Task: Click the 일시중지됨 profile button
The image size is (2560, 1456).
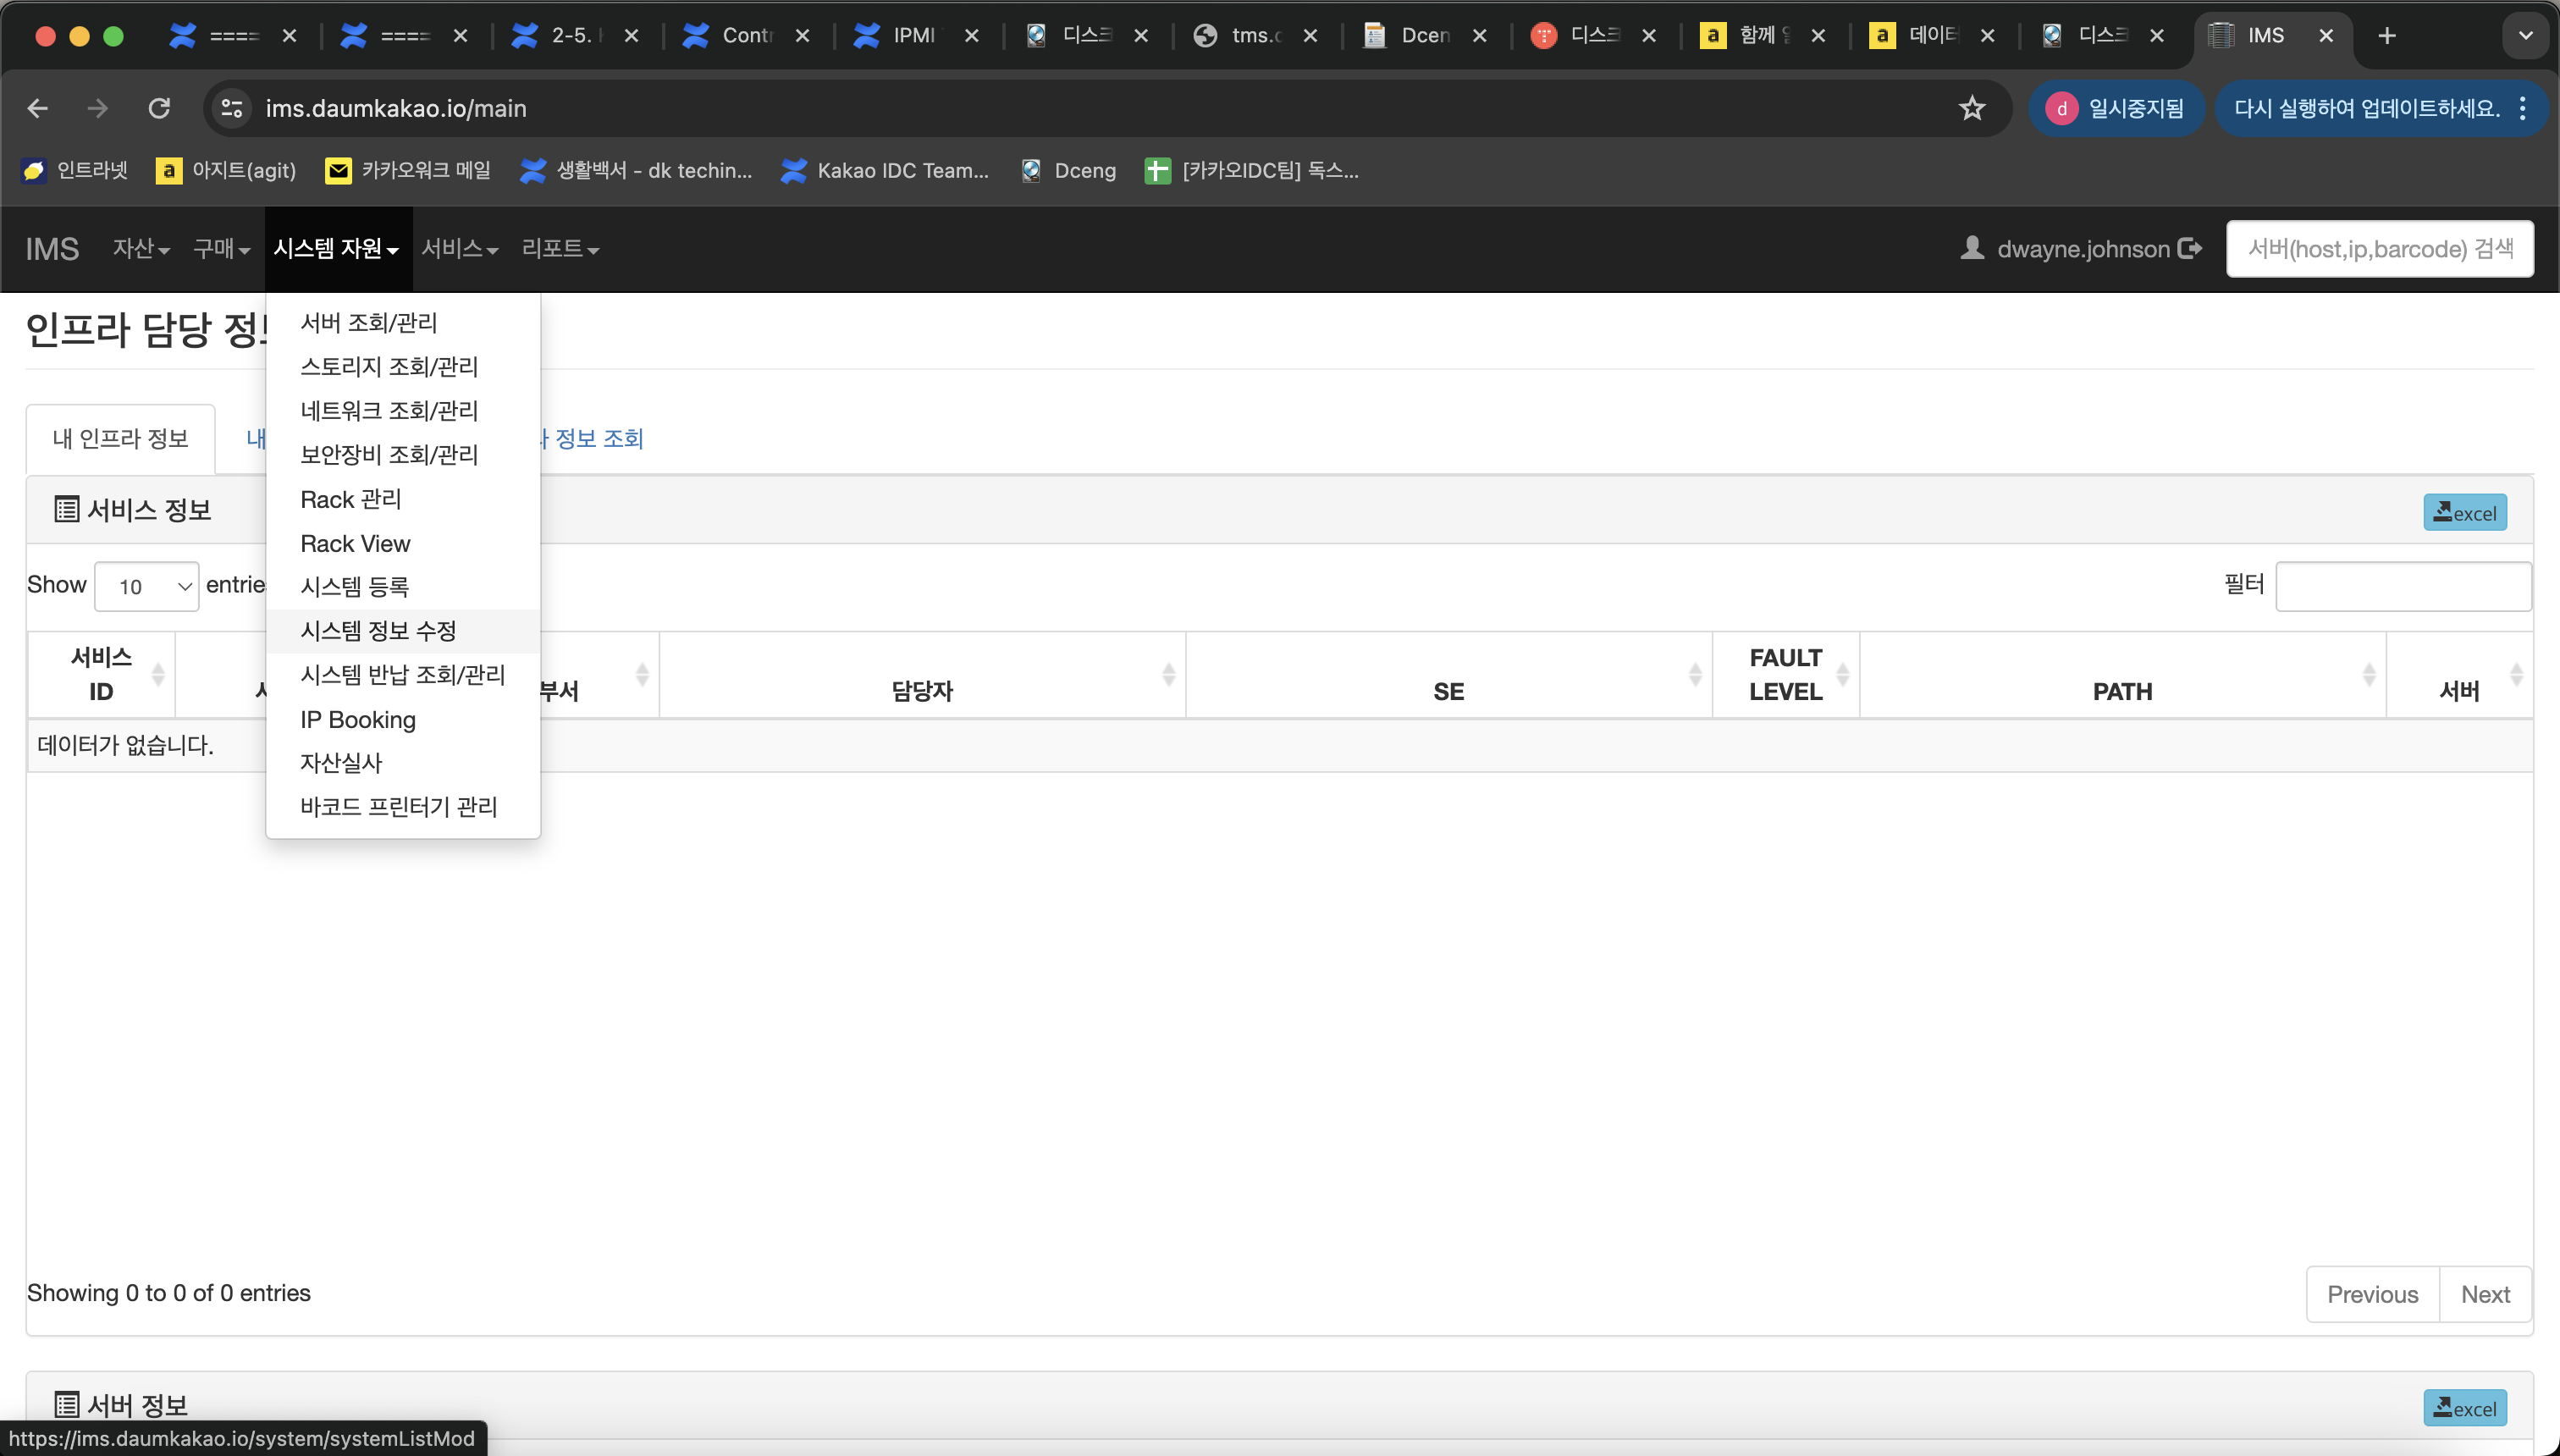Action: point(2116,108)
